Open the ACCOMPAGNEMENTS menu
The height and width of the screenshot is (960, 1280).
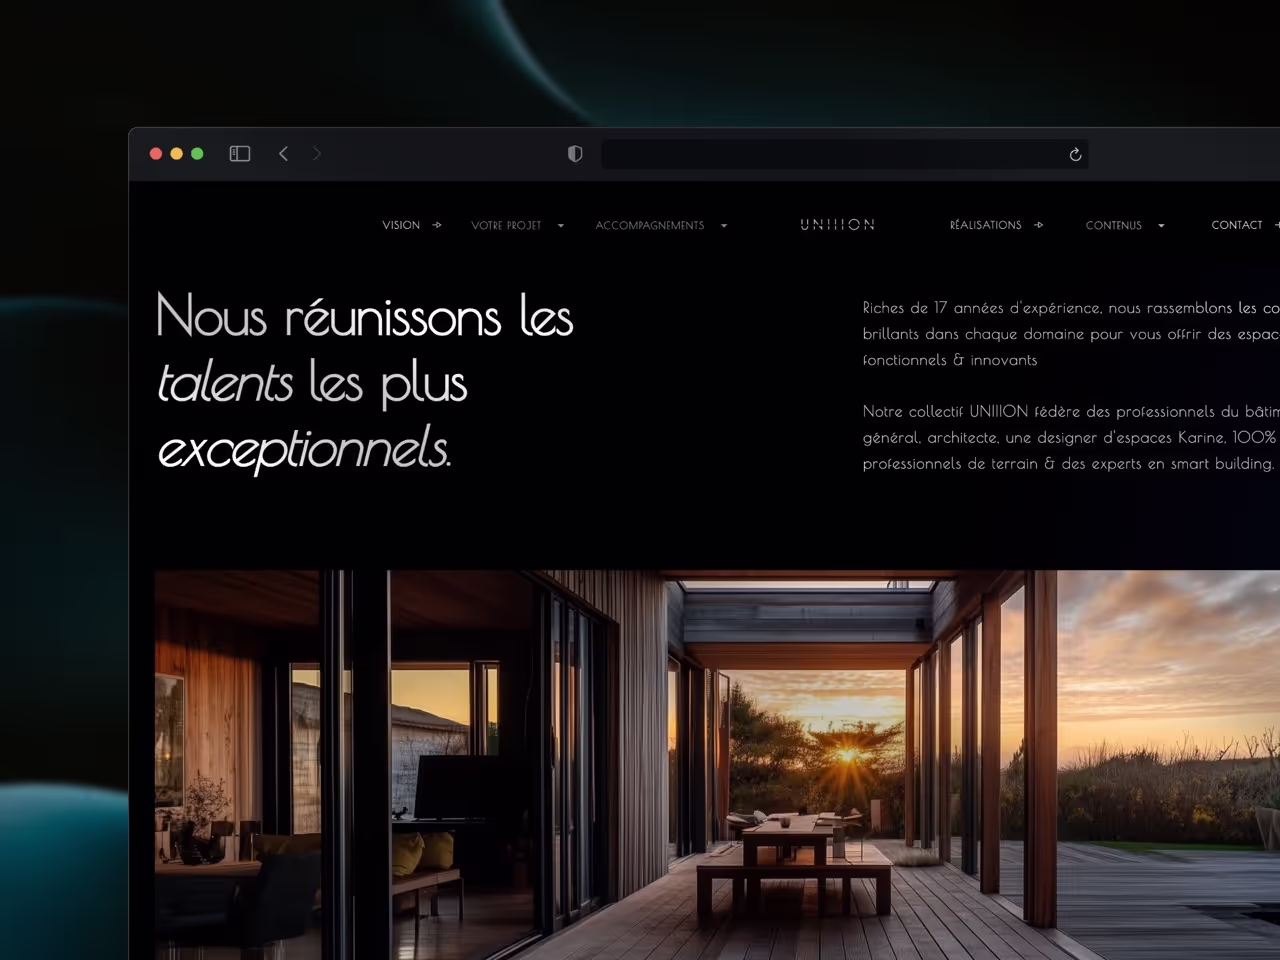[x=650, y=225]
